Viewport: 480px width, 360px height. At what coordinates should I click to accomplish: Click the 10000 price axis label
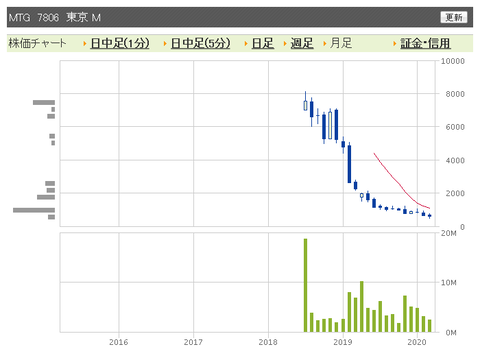click(453, 61)
